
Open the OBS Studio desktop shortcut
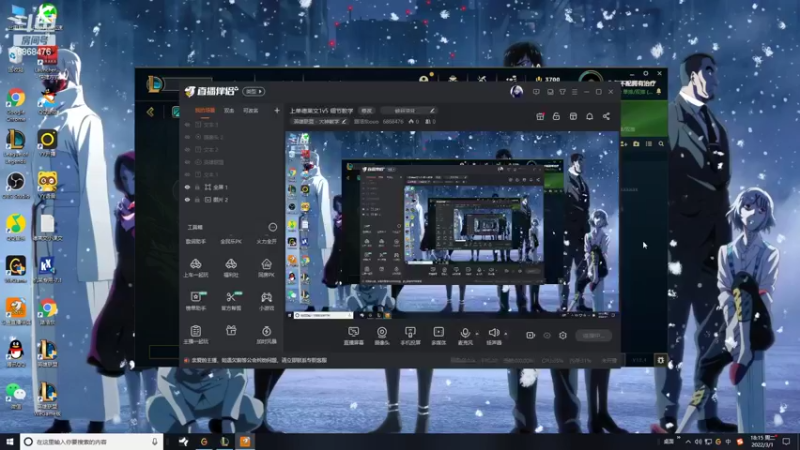point(16,185)
